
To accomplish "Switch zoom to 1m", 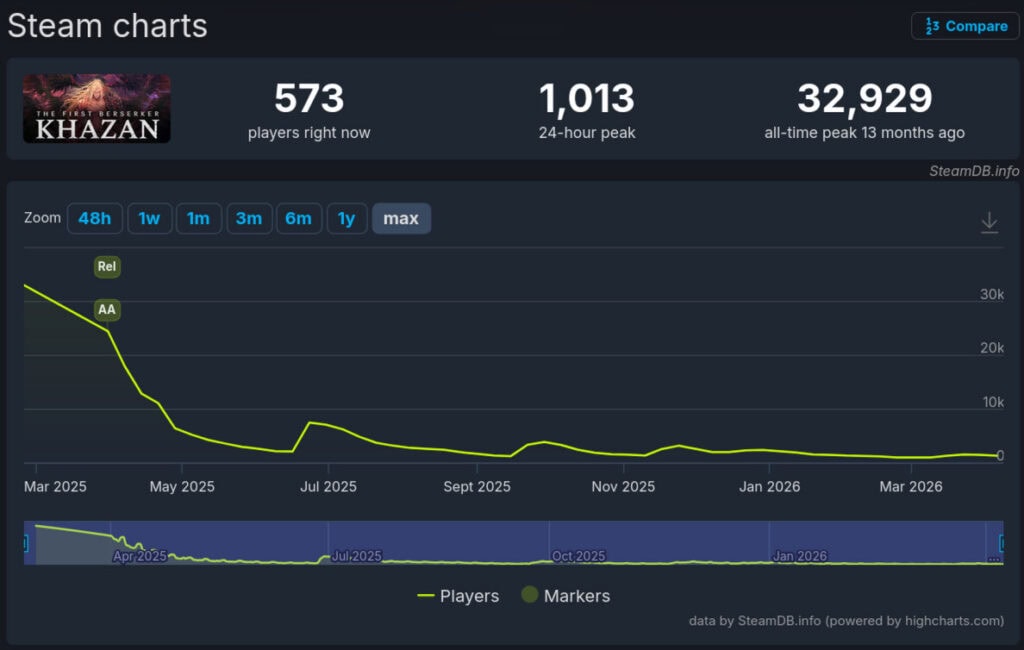I will [x=198, y=218].
